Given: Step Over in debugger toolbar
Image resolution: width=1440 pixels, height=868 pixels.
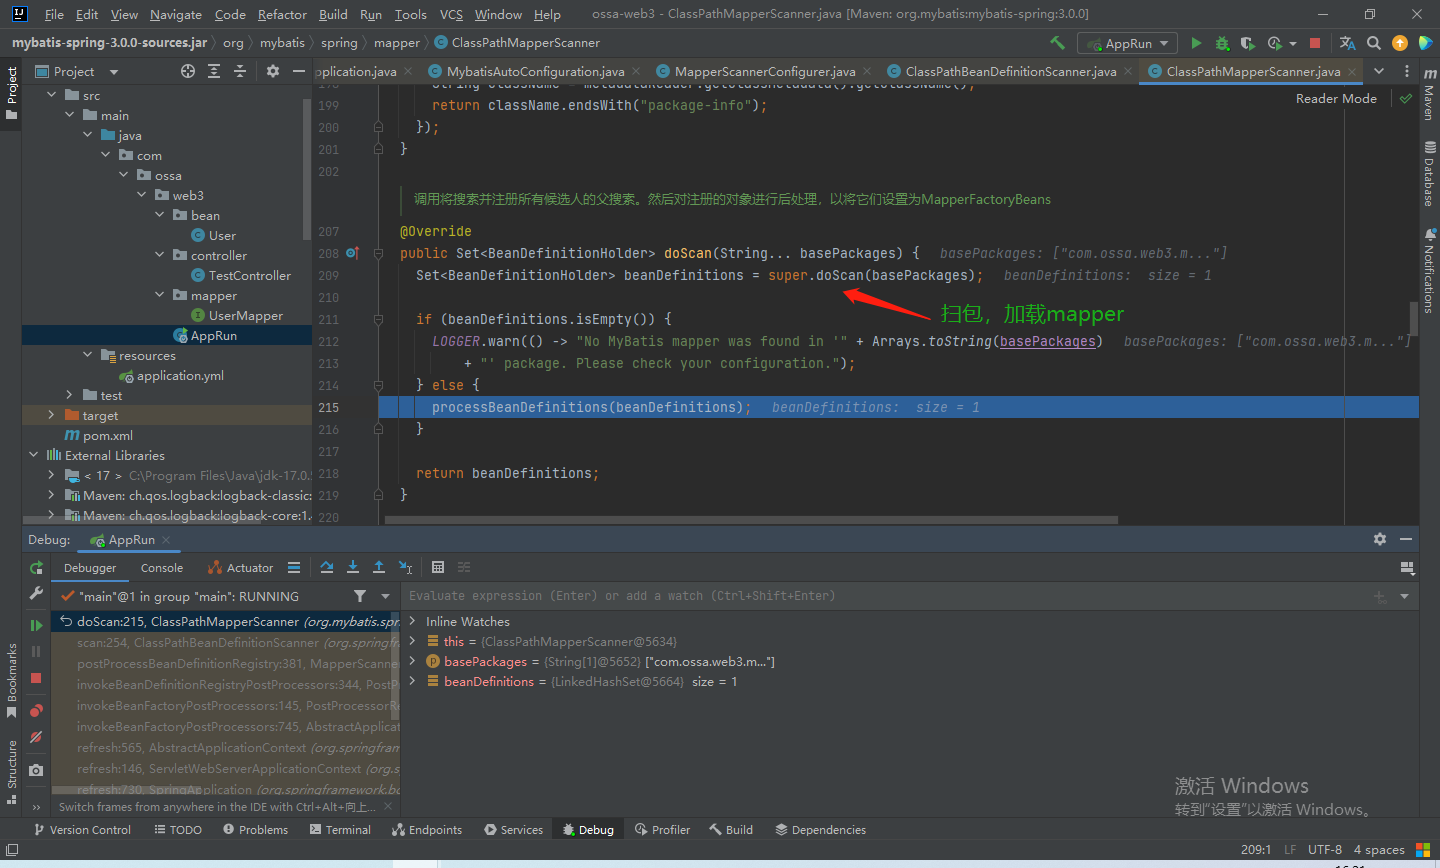Looking at the screenshot, I should 326,567.
